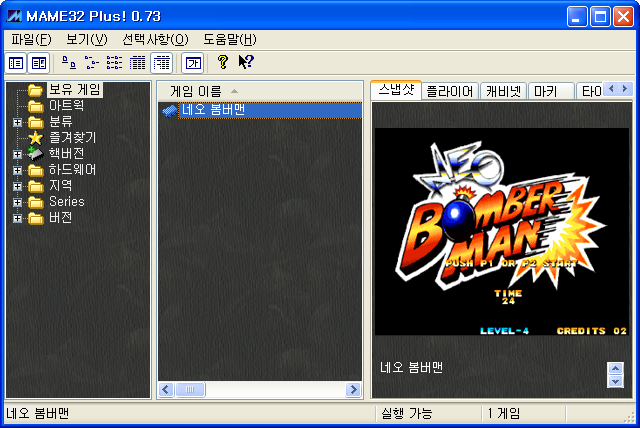Click the 버전 folder icon

[x=36, y=218]
